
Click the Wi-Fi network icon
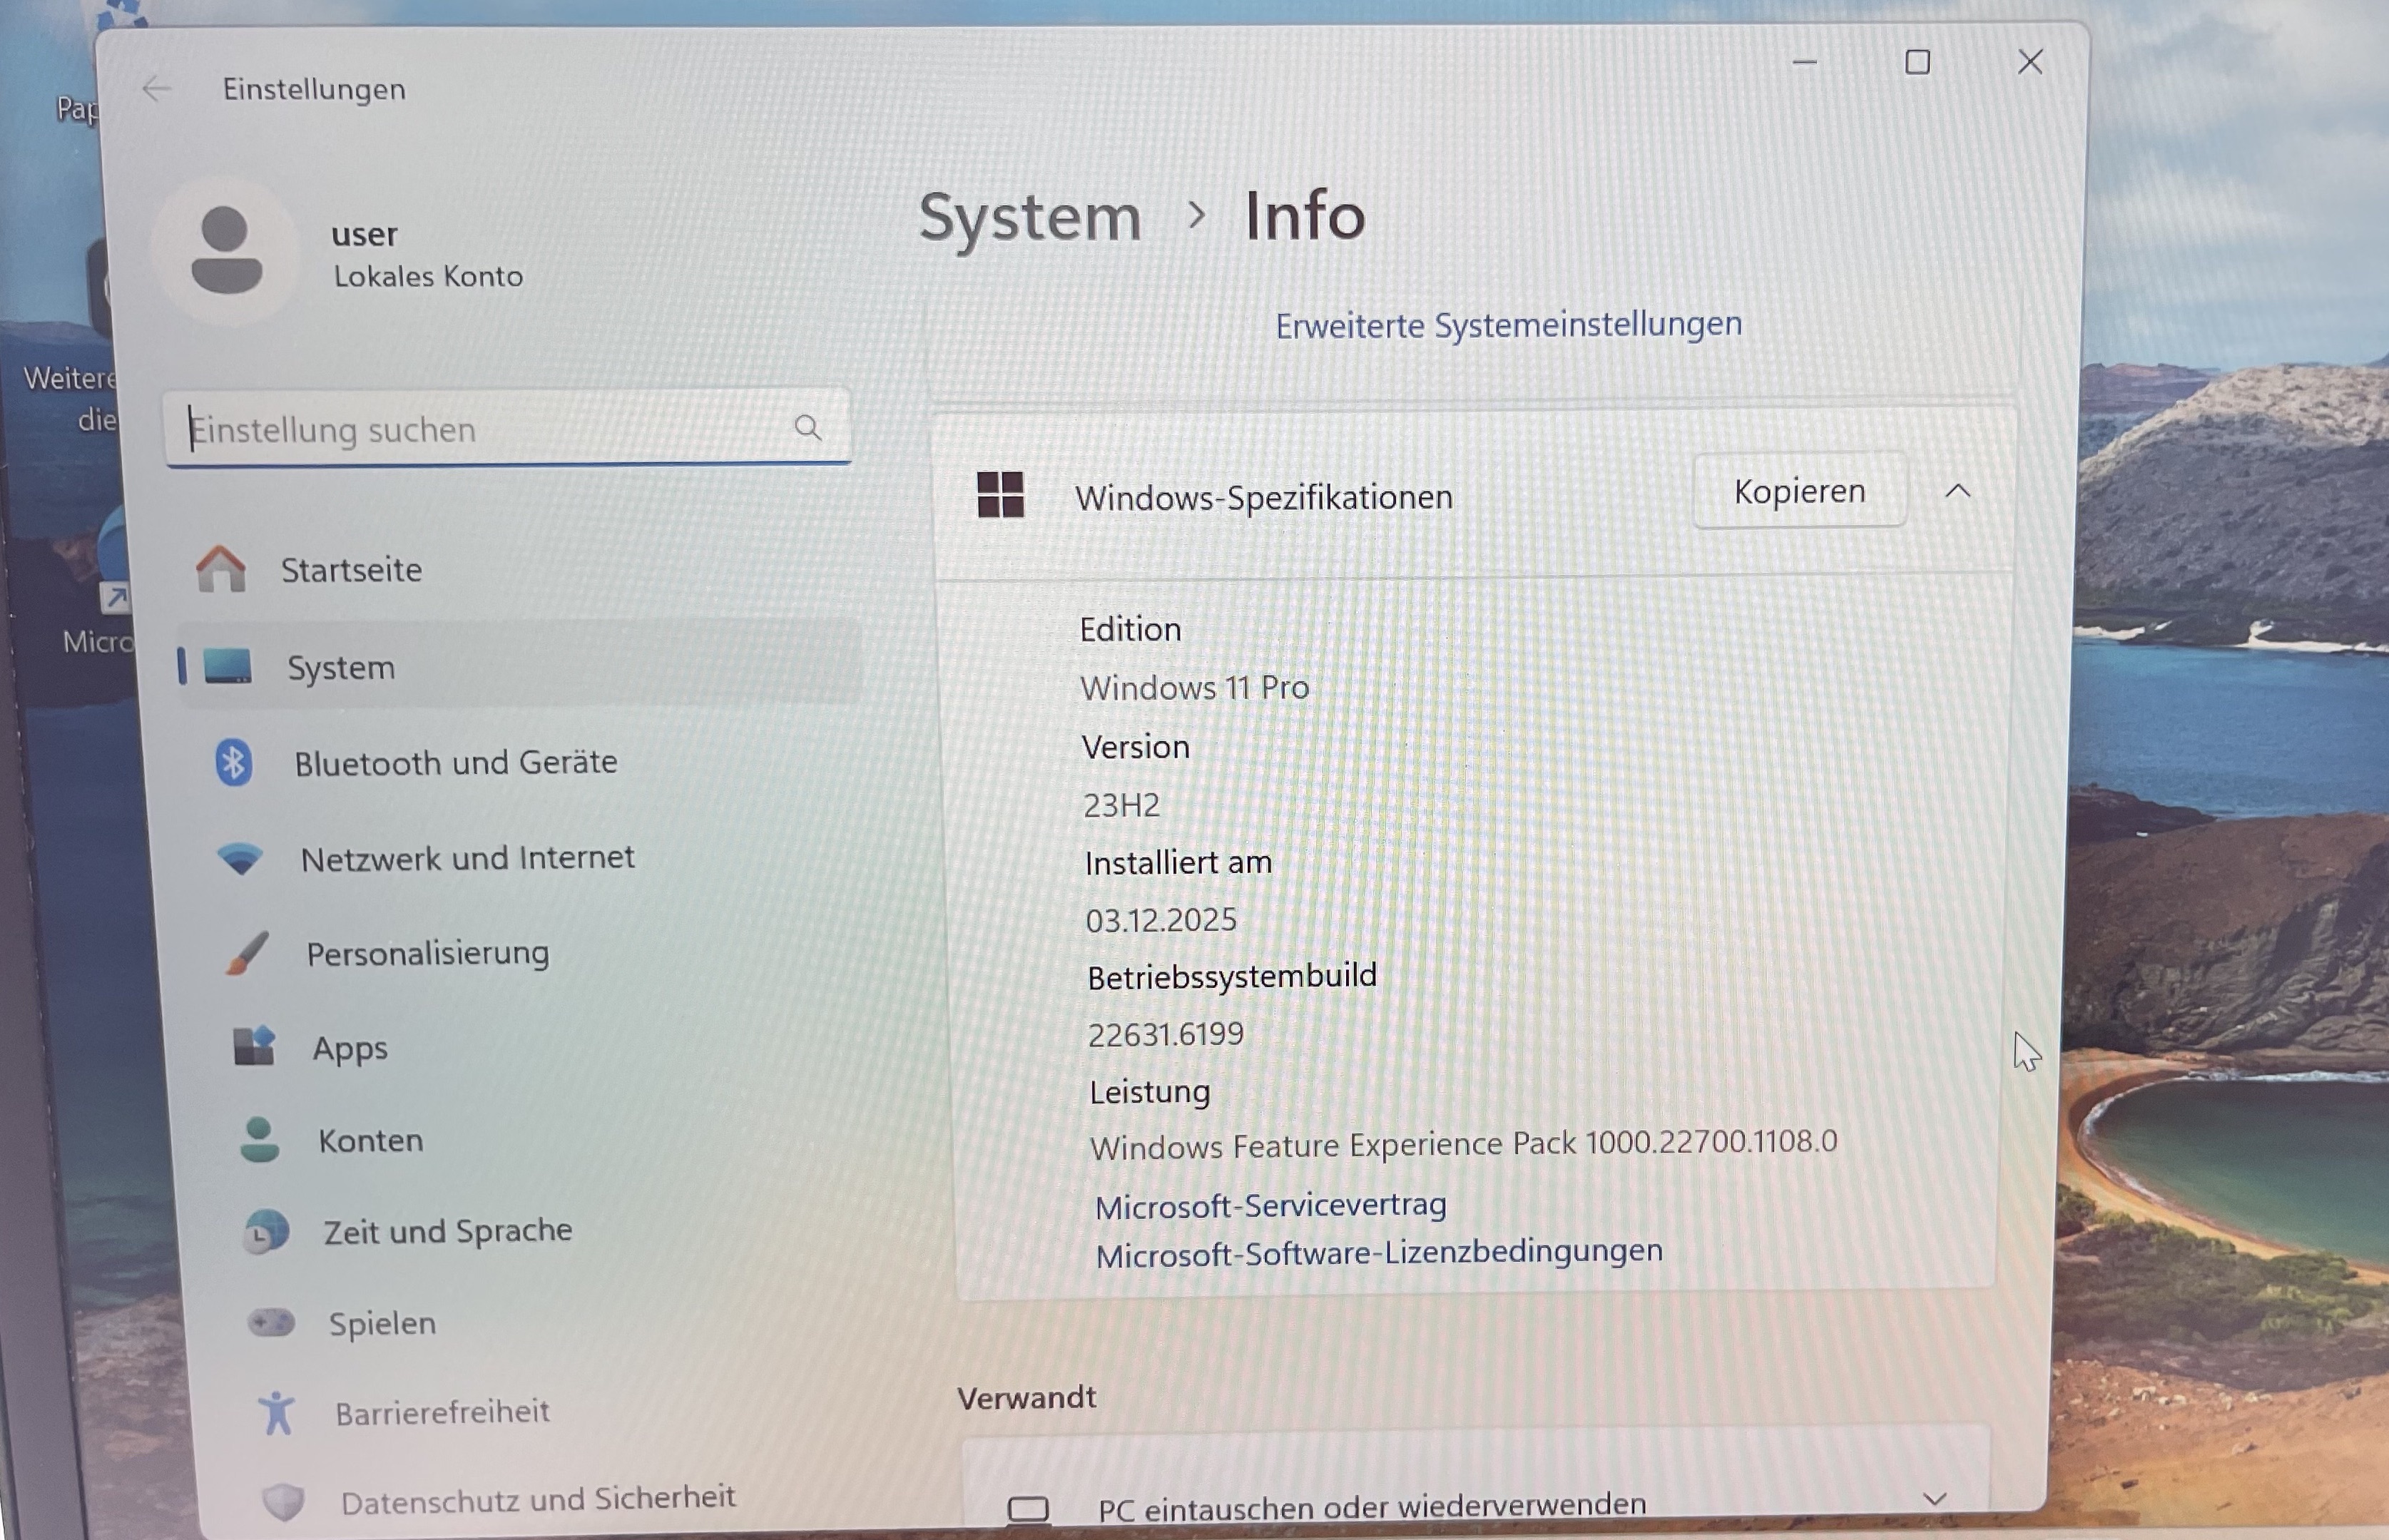(240, 858)
